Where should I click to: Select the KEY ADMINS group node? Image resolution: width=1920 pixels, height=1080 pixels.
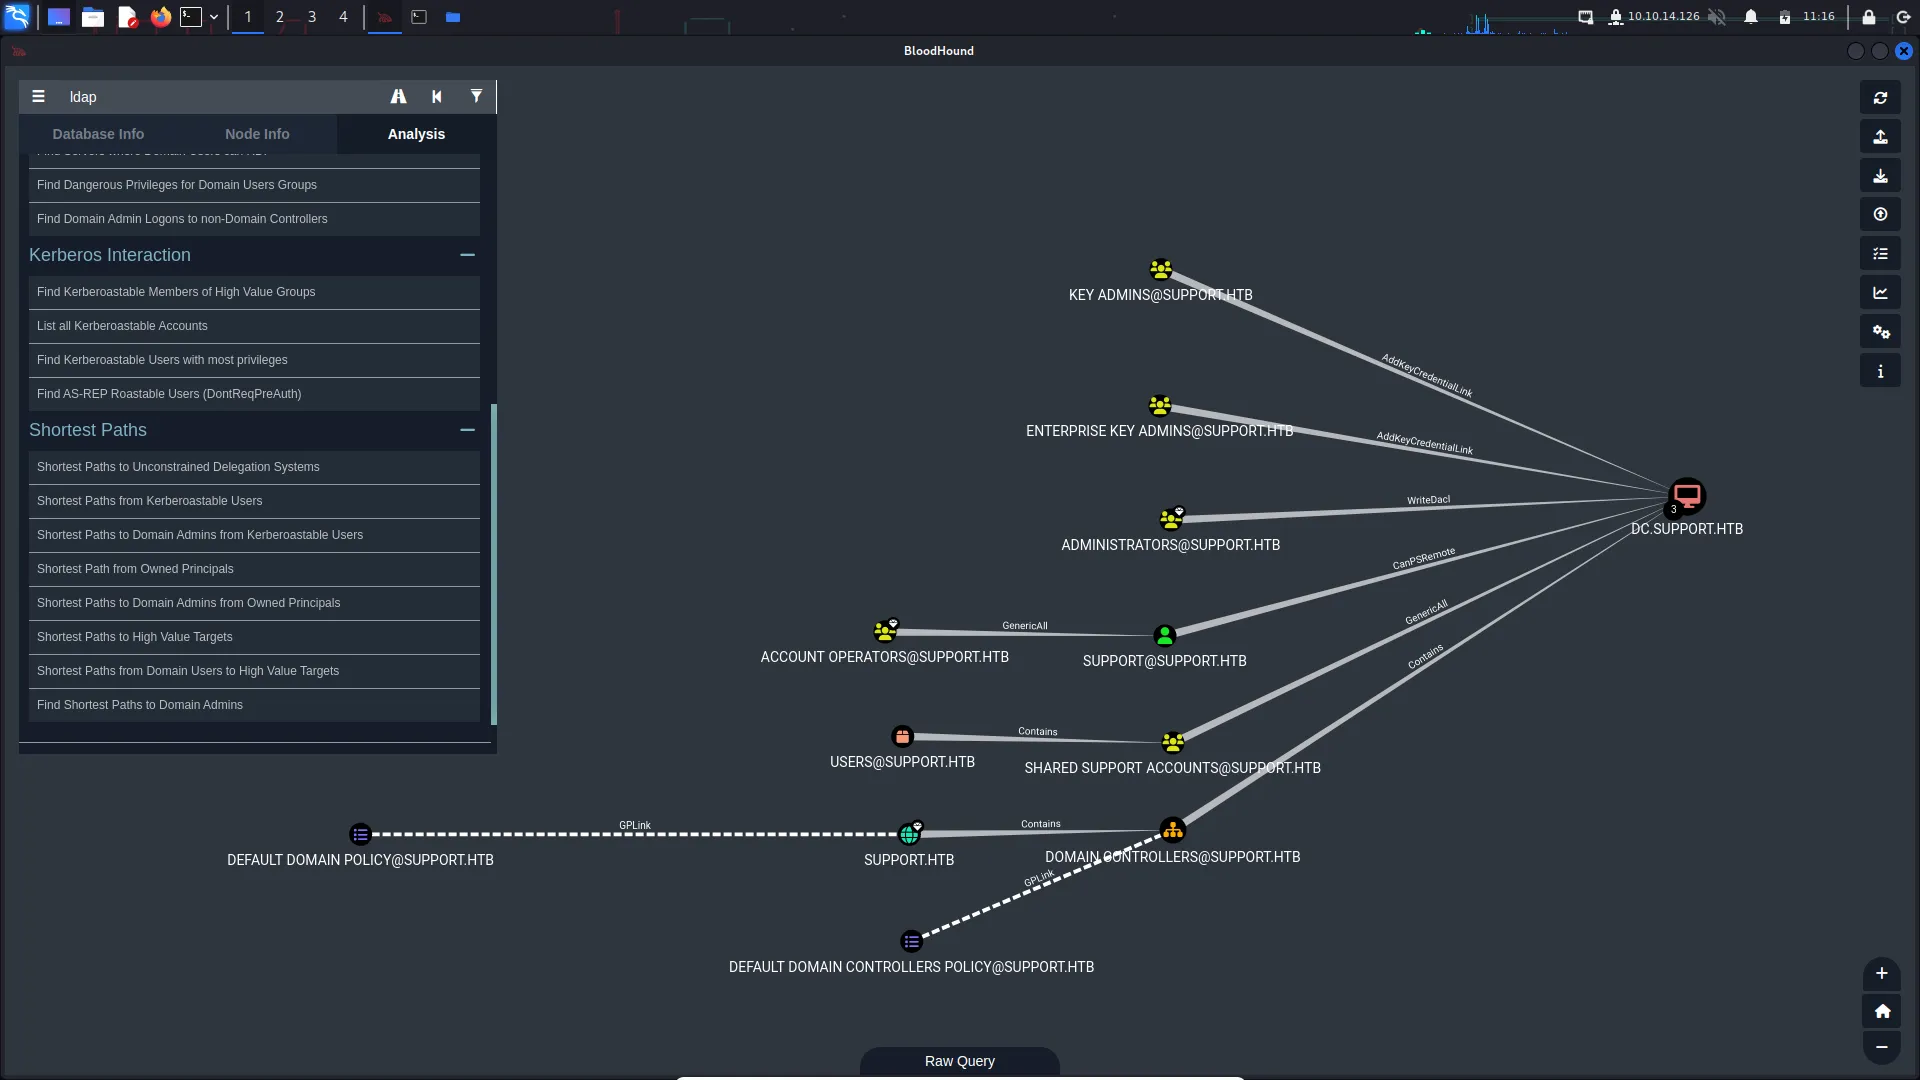pyautogui.click(x=1160, y=270)
